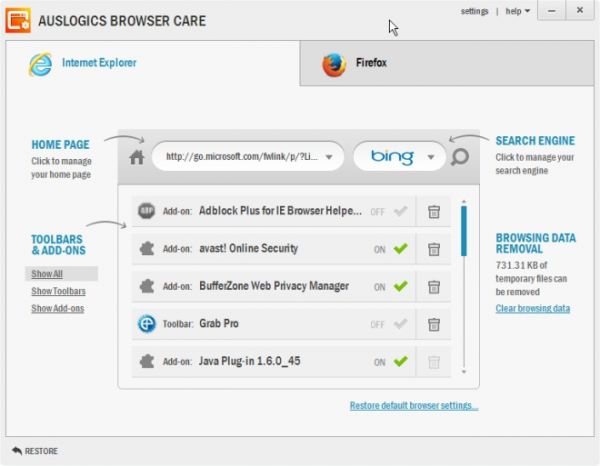600x466 pixels.
Task: Click the scrollbar up arrow
Action: click(464, 201)
